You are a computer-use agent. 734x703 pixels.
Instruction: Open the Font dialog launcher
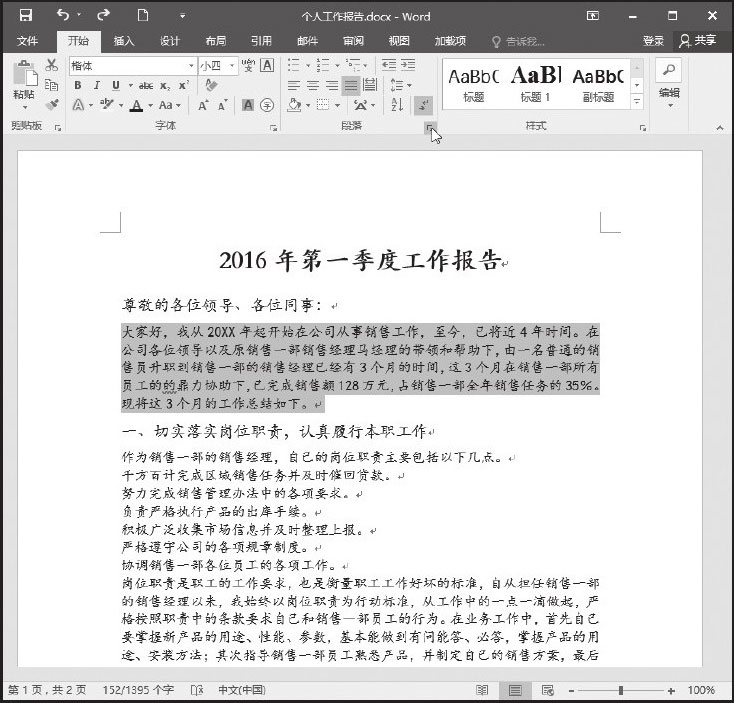pos(273,127)
